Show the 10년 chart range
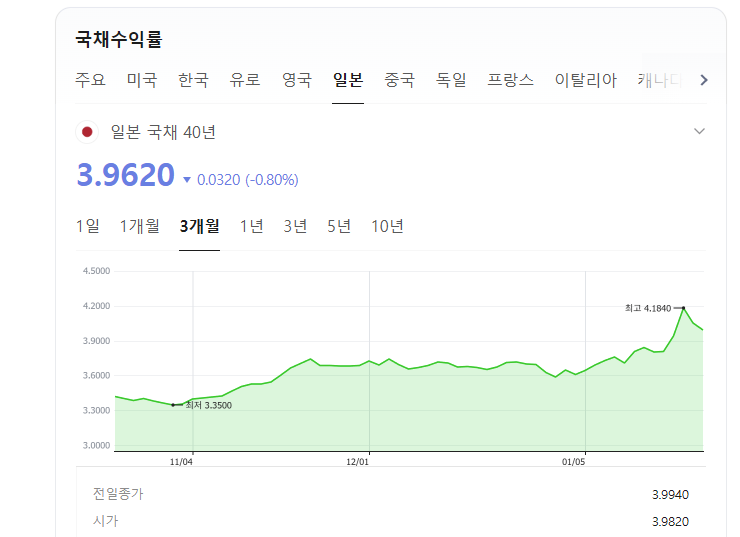740x537 pixels. click(387, 226)
